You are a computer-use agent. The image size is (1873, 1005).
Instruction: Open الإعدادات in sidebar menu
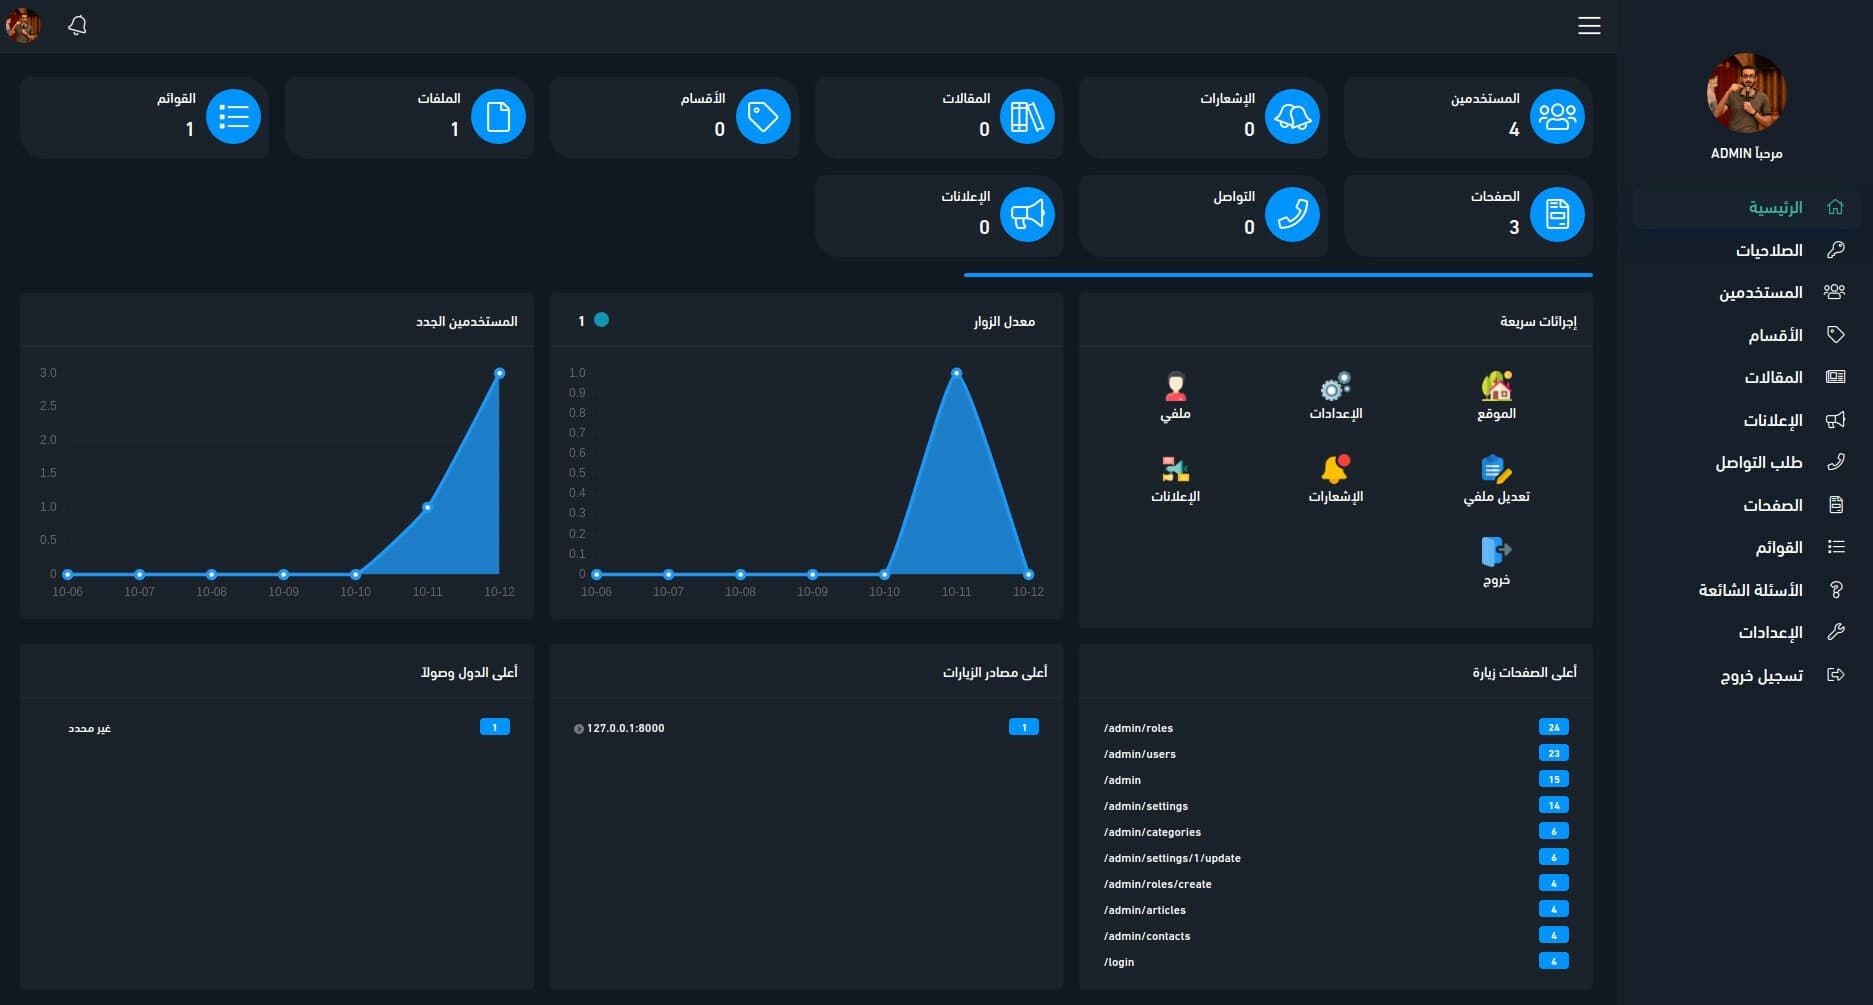coord(1746,632)
